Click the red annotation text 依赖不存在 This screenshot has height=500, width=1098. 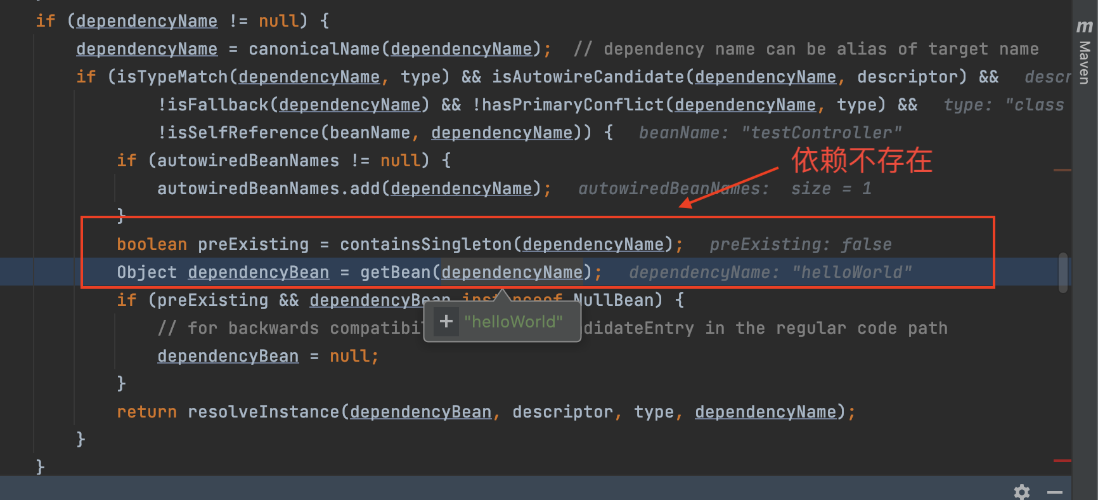861,160
